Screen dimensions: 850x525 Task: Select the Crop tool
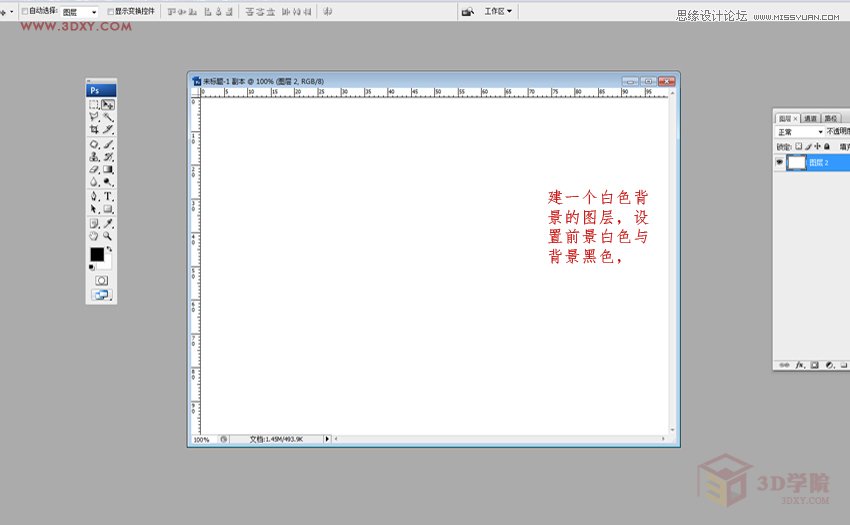coord(94,129)
